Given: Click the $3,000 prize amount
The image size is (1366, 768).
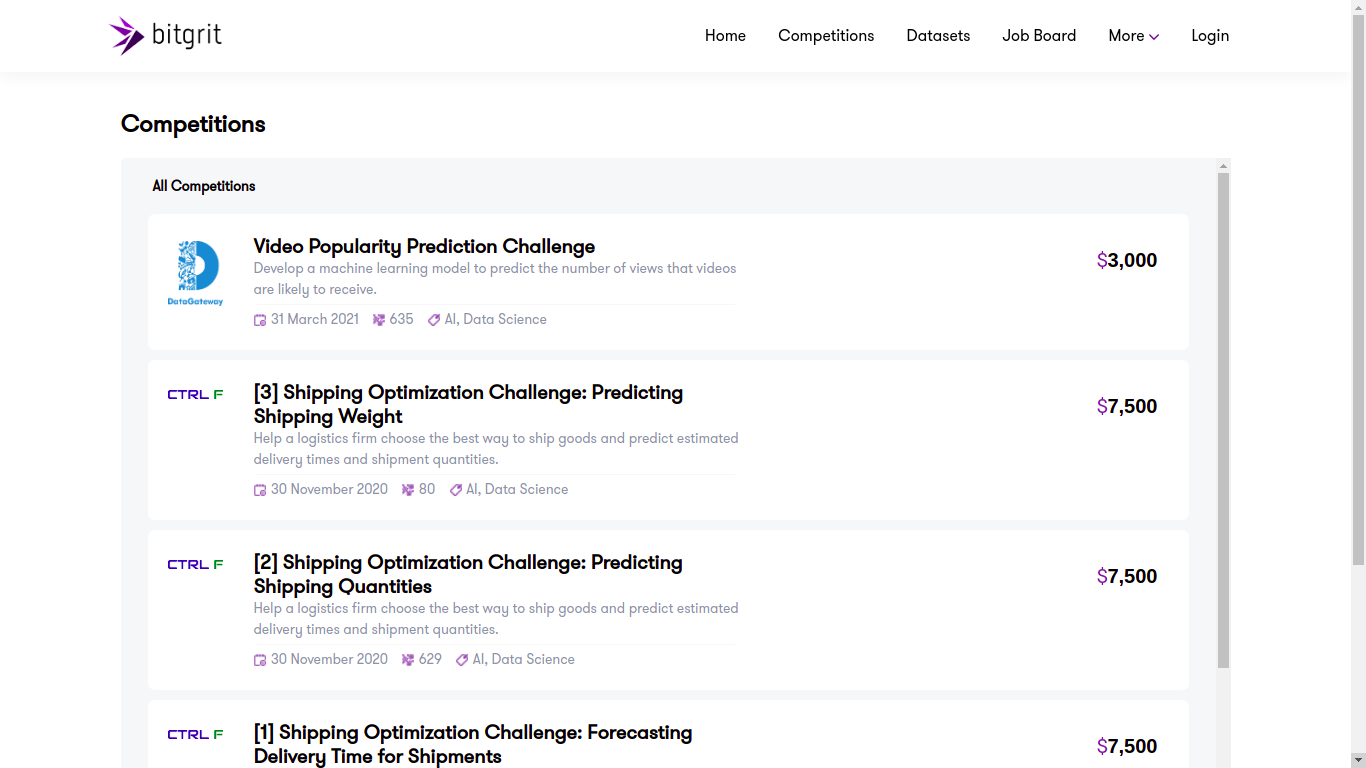Looking at the screenshot, I should tap(1127, 260).
